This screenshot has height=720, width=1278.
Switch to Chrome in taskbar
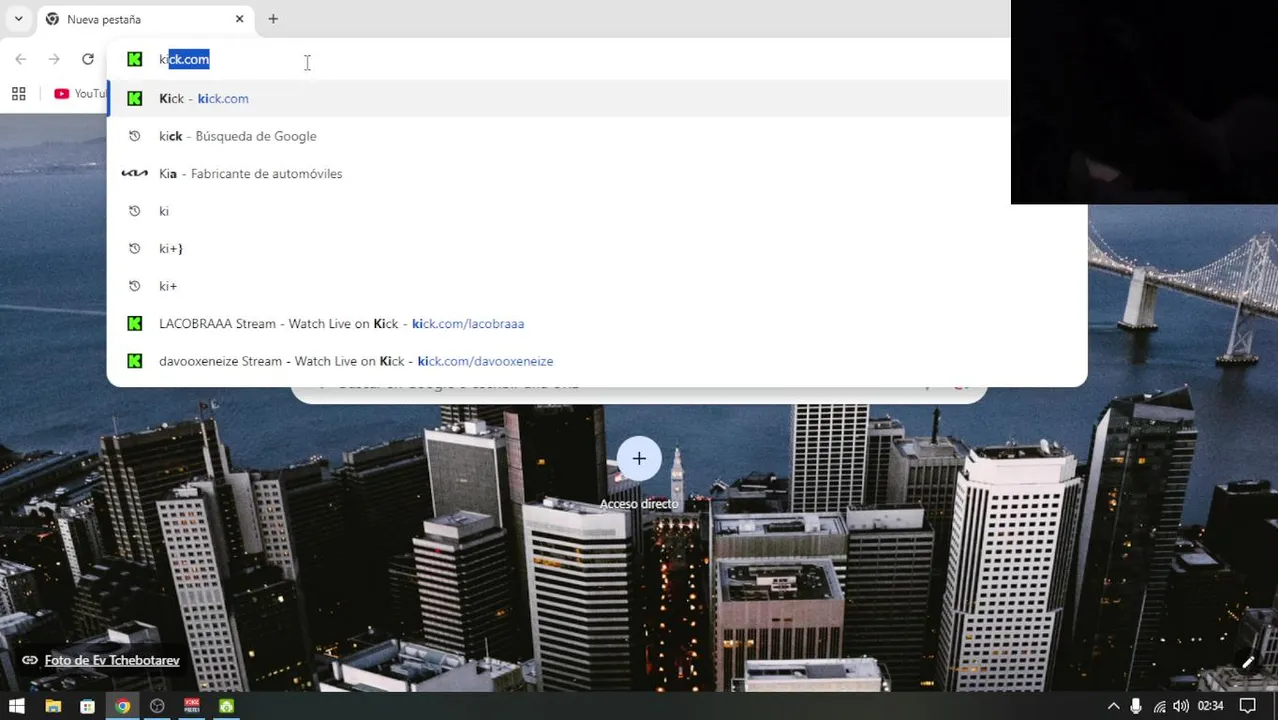point(122,706)
